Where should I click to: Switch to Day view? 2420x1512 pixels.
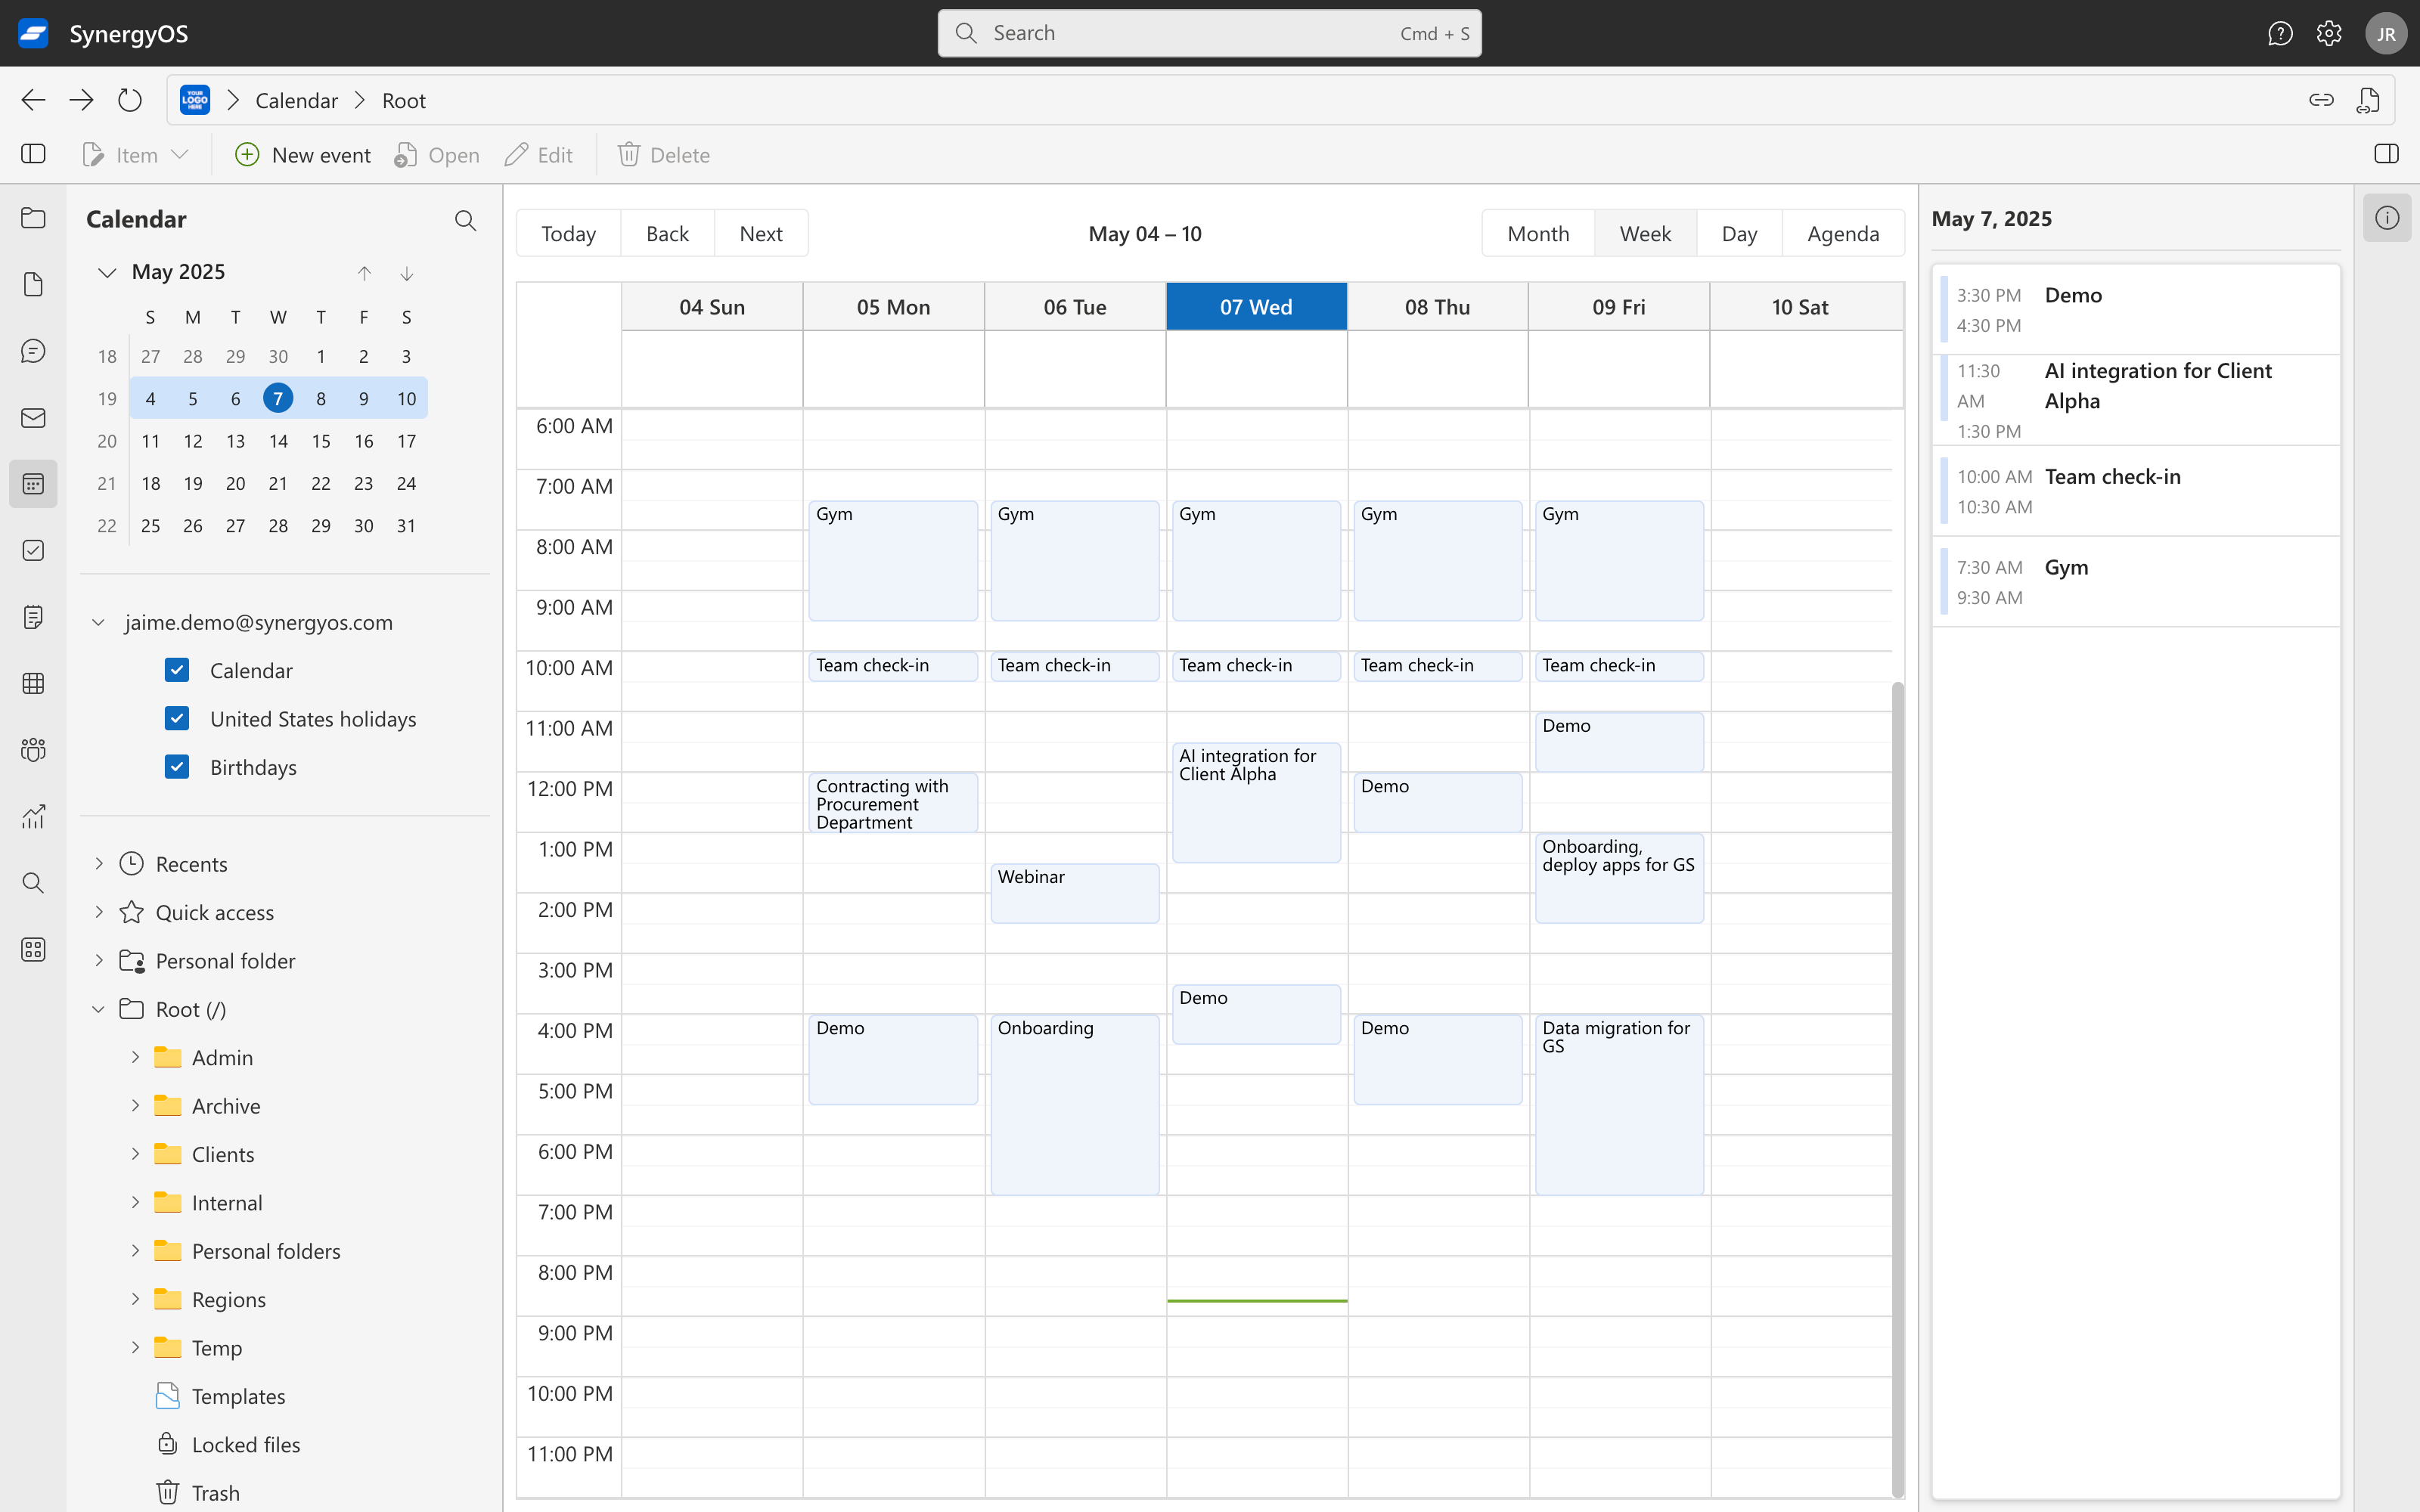[x=1739, y=233]
